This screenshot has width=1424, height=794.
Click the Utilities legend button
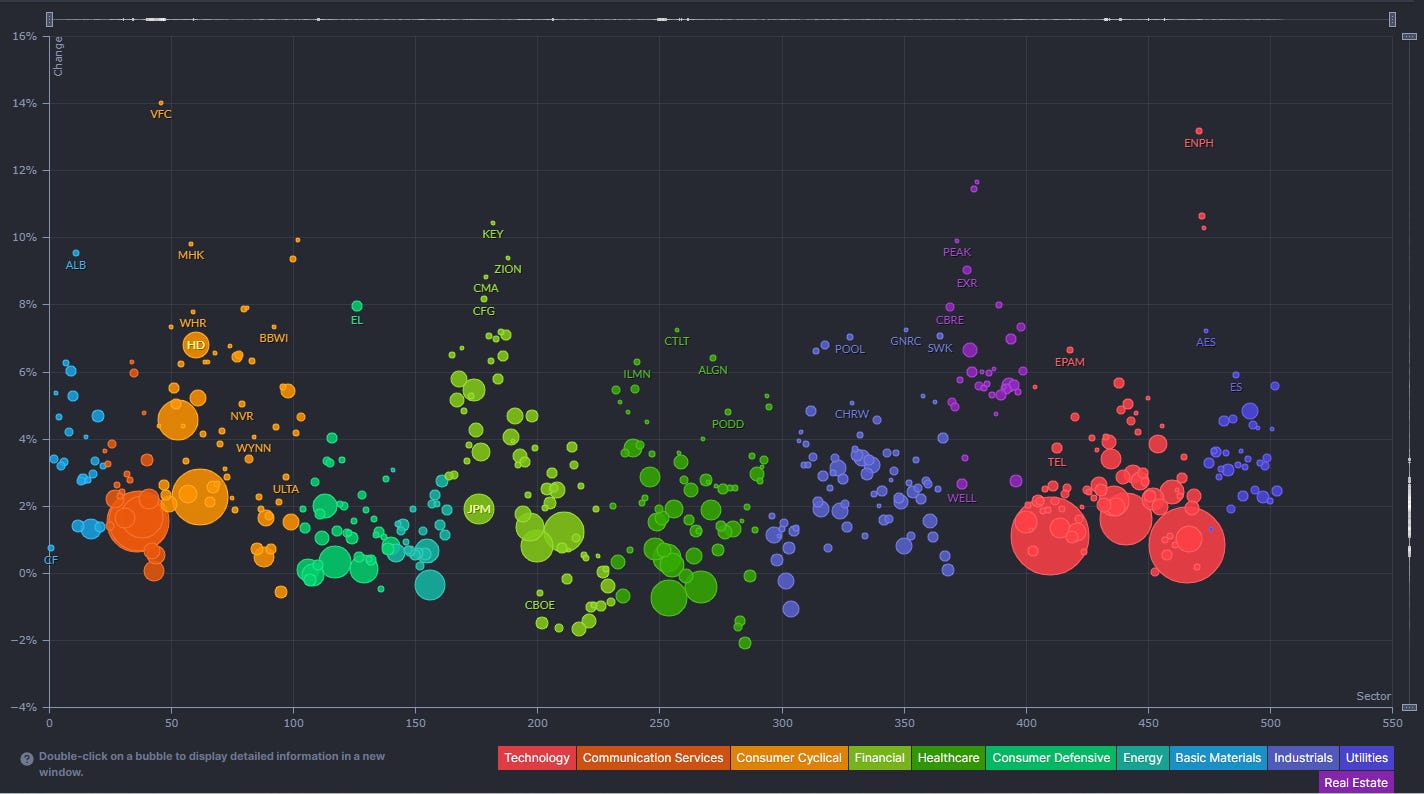(1366, 758)
